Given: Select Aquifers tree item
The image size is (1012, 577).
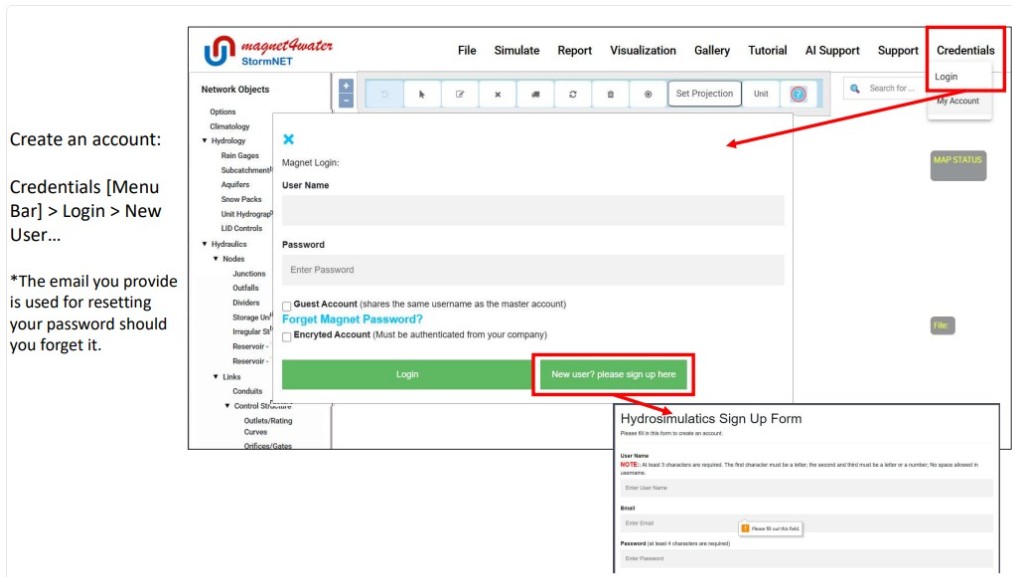Looking at the screenshot, I should [235, 185].
